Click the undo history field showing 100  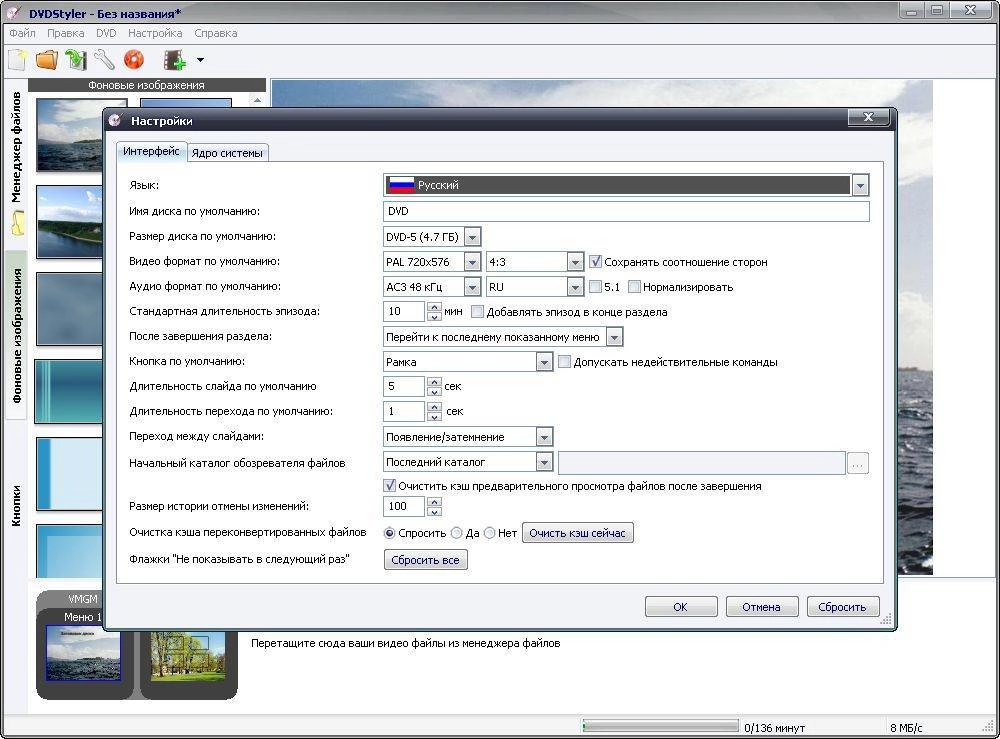(404, 506)
